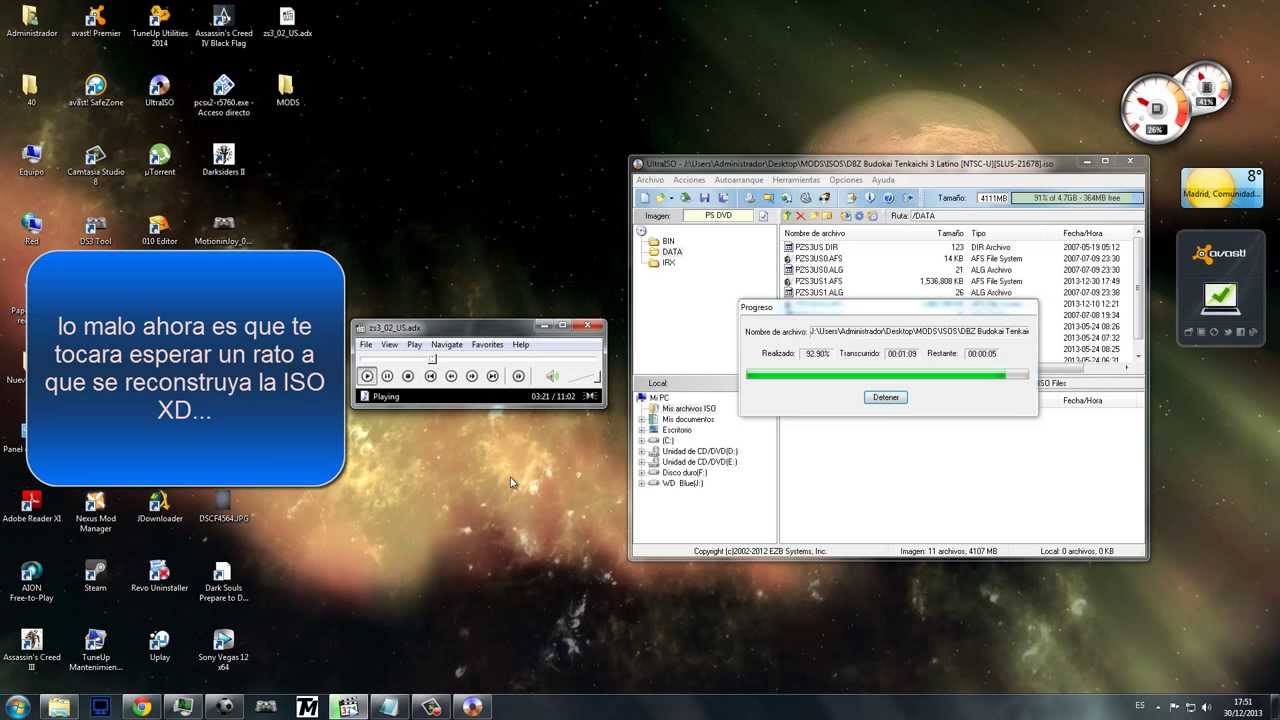This screenshot has height=720, width=1280.
Task: Click the Save floppy-disk icon in UltraISO
Action: (x=704, y=198)
